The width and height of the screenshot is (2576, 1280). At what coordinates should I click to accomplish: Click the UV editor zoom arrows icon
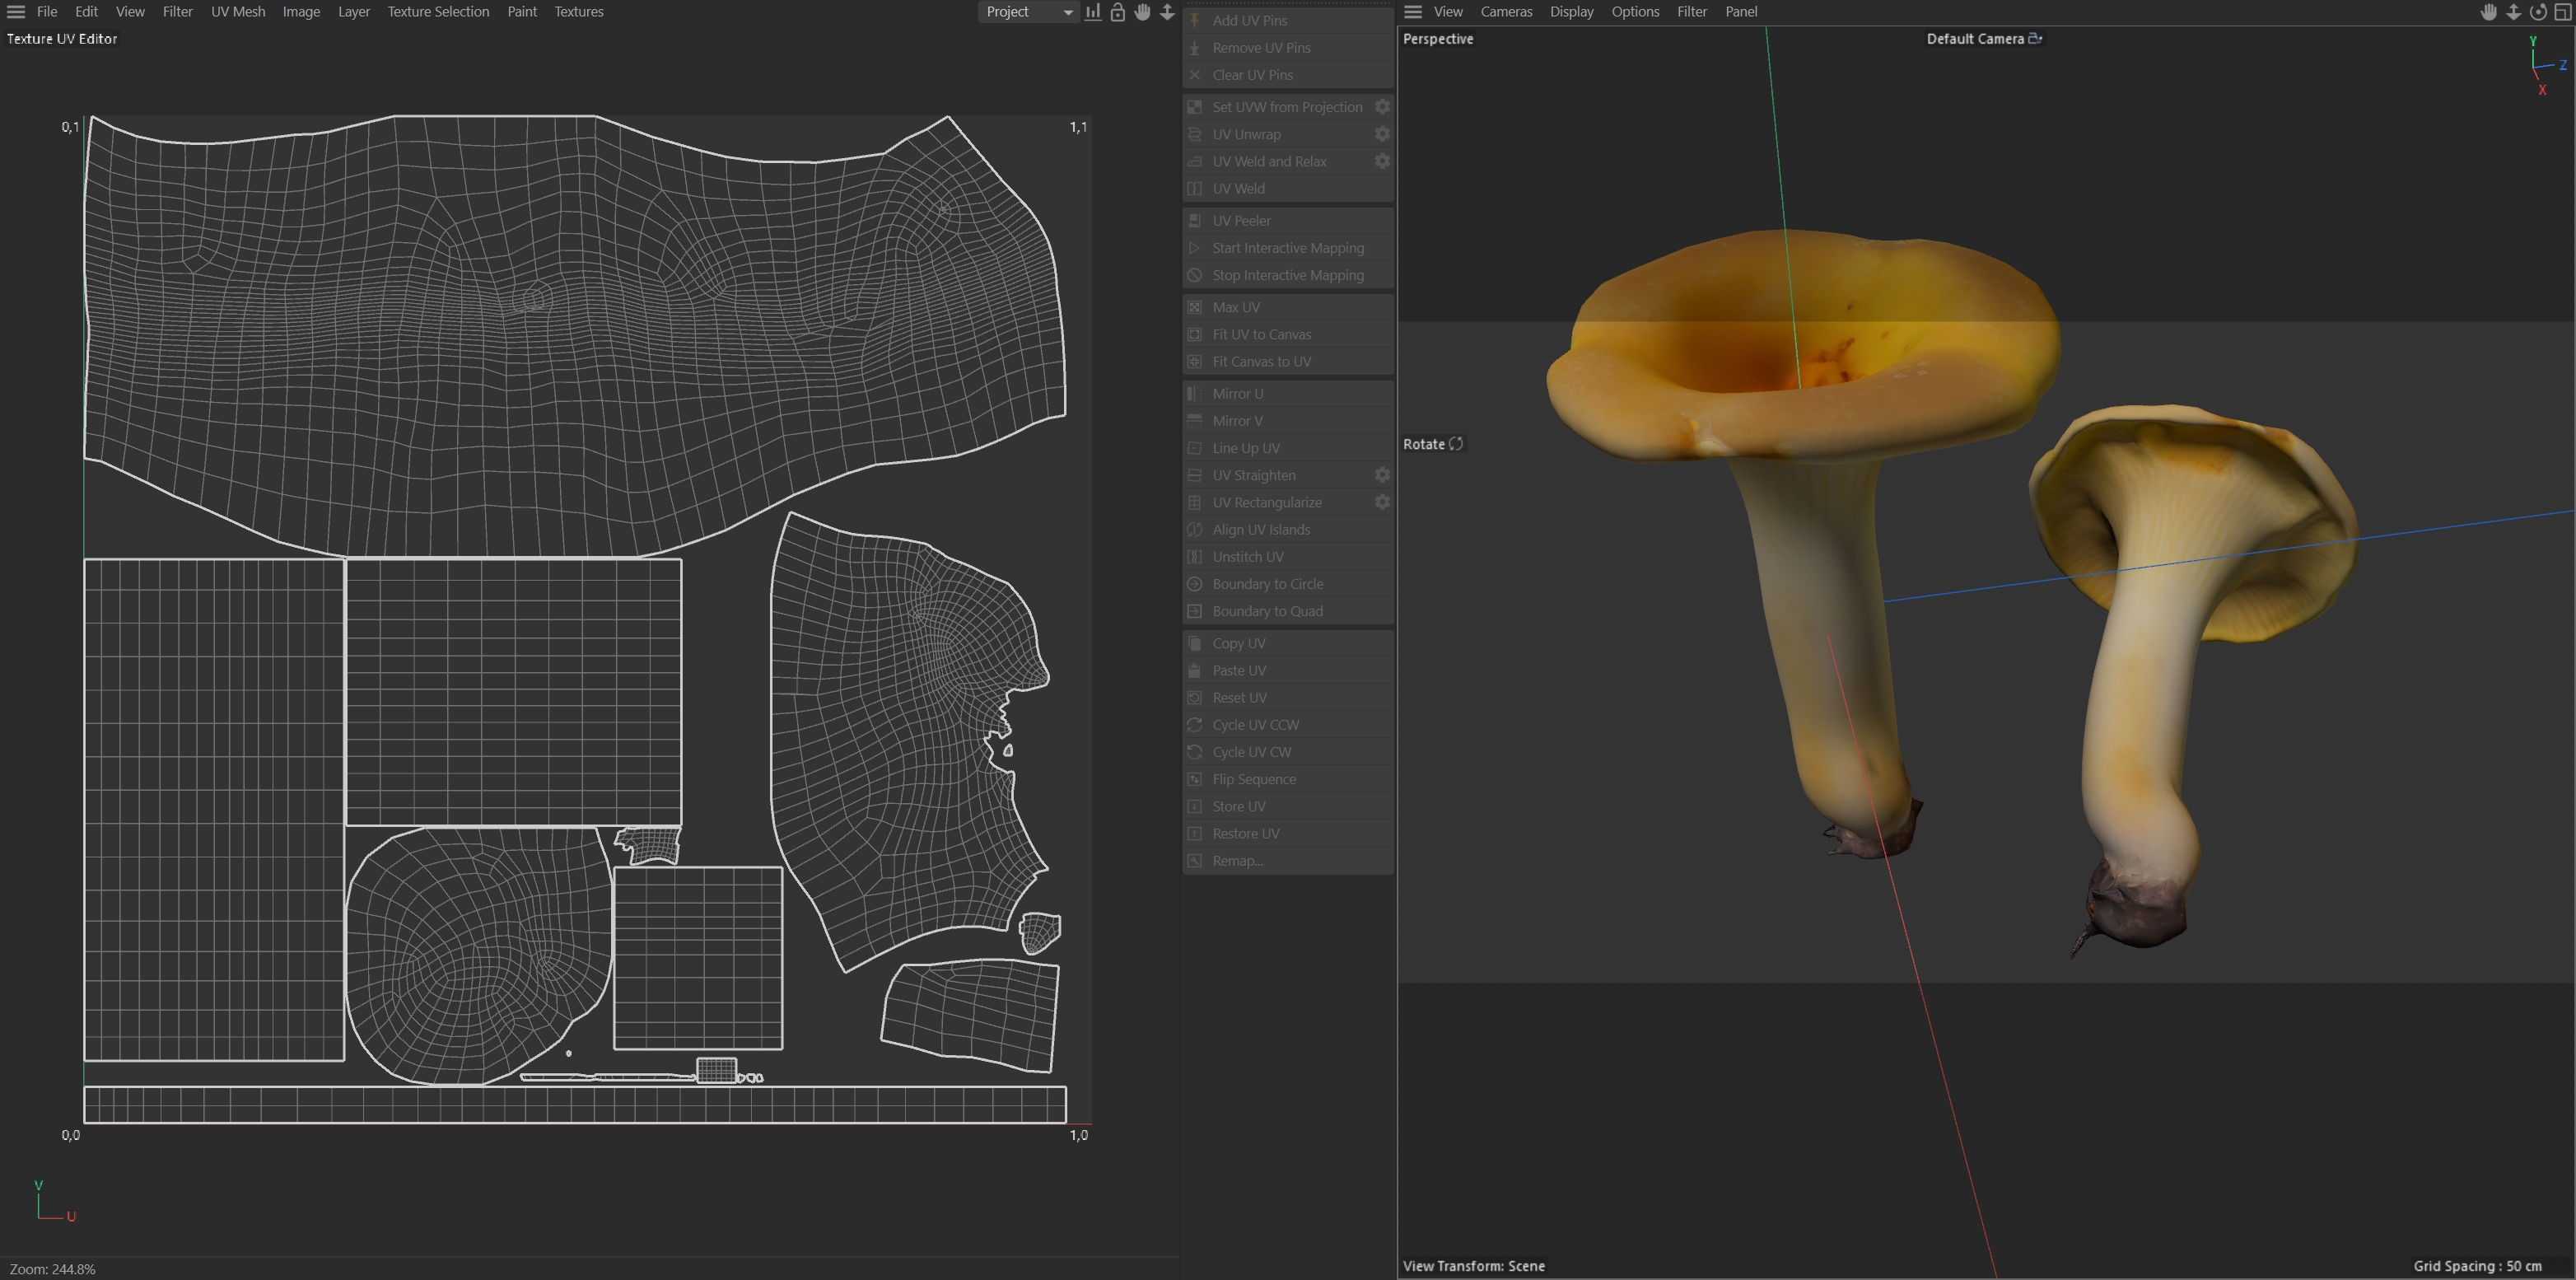(x=1167, y=12)
